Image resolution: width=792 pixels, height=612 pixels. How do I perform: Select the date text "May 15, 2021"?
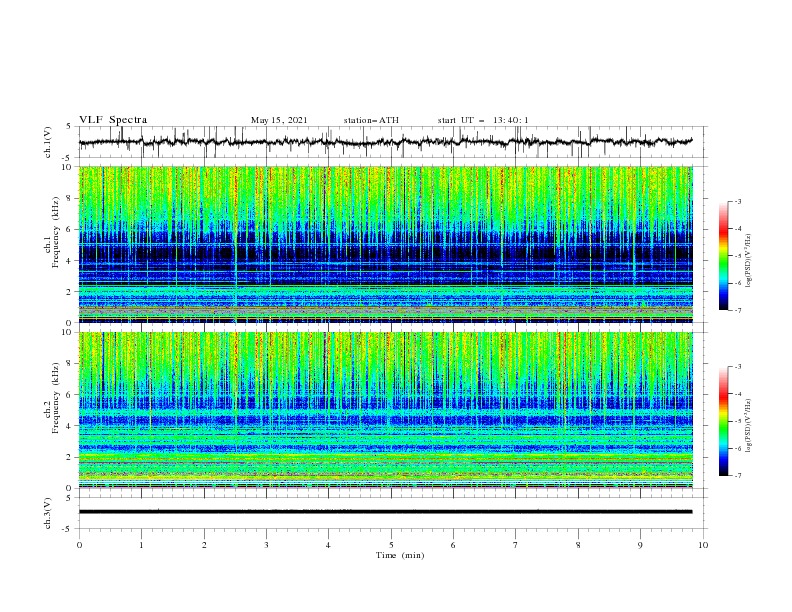pos(279,120)
